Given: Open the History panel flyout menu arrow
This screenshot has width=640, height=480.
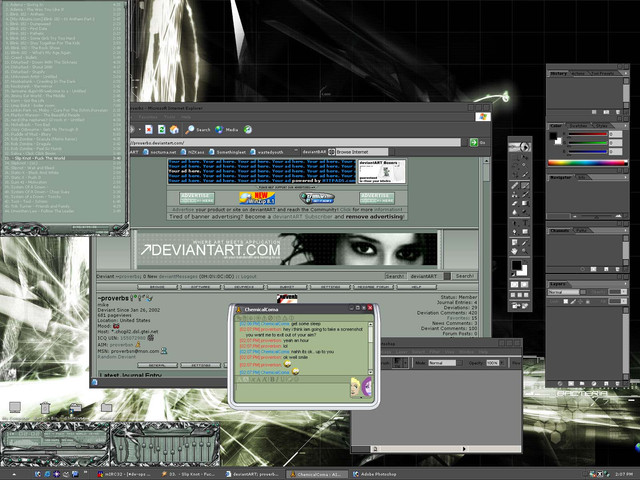Looking at the screenshot, I should click(x=626, y=73).
